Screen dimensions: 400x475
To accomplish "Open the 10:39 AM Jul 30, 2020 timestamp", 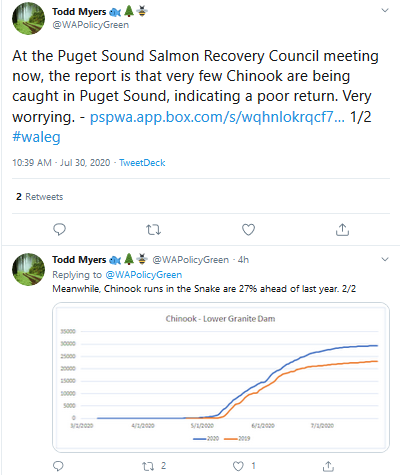I will click(x=61, y=163).
